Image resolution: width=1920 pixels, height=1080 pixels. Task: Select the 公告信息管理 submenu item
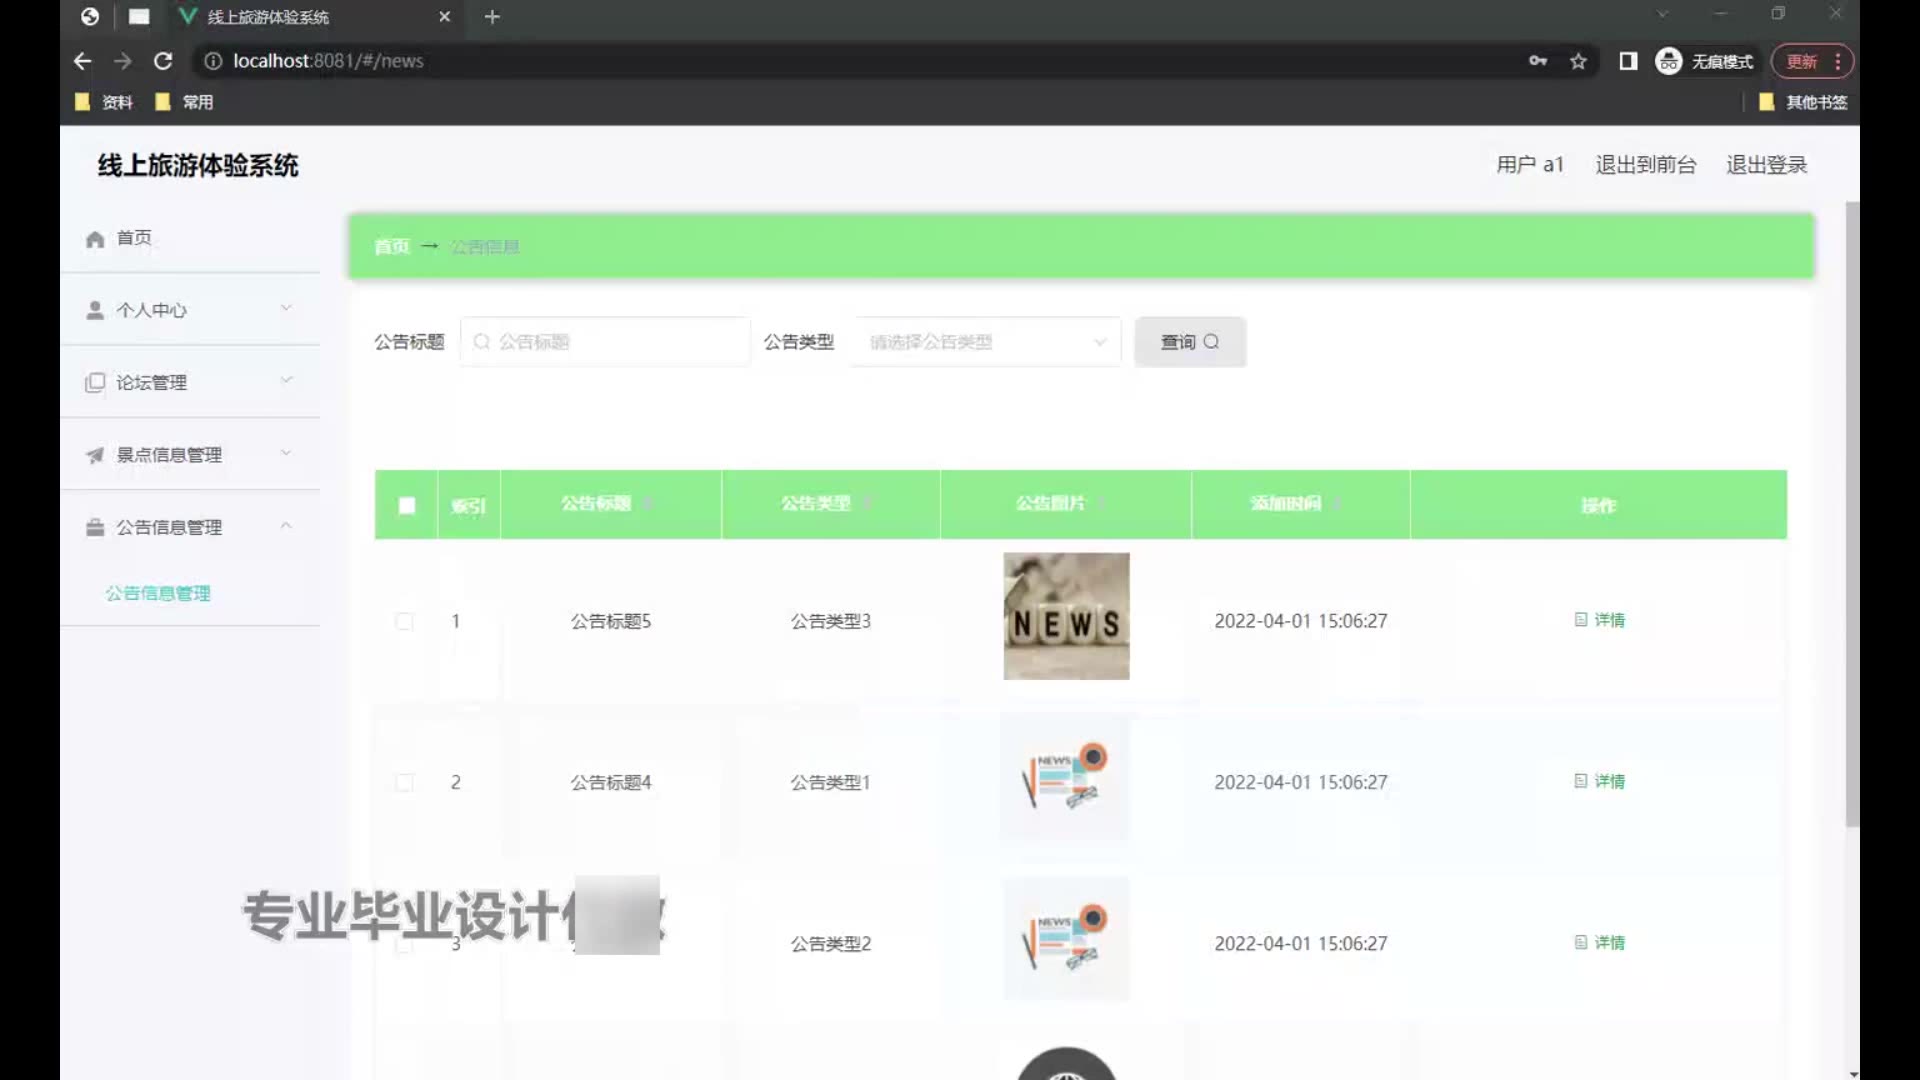pos(158,593)
